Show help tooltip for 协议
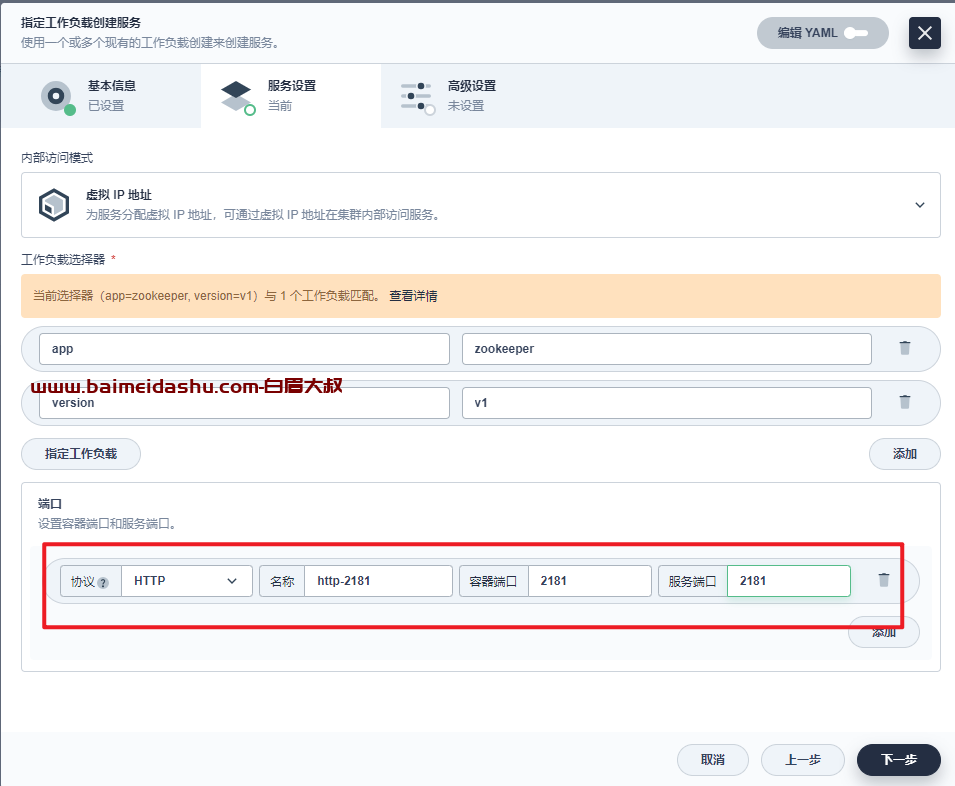 click(103, 583)
